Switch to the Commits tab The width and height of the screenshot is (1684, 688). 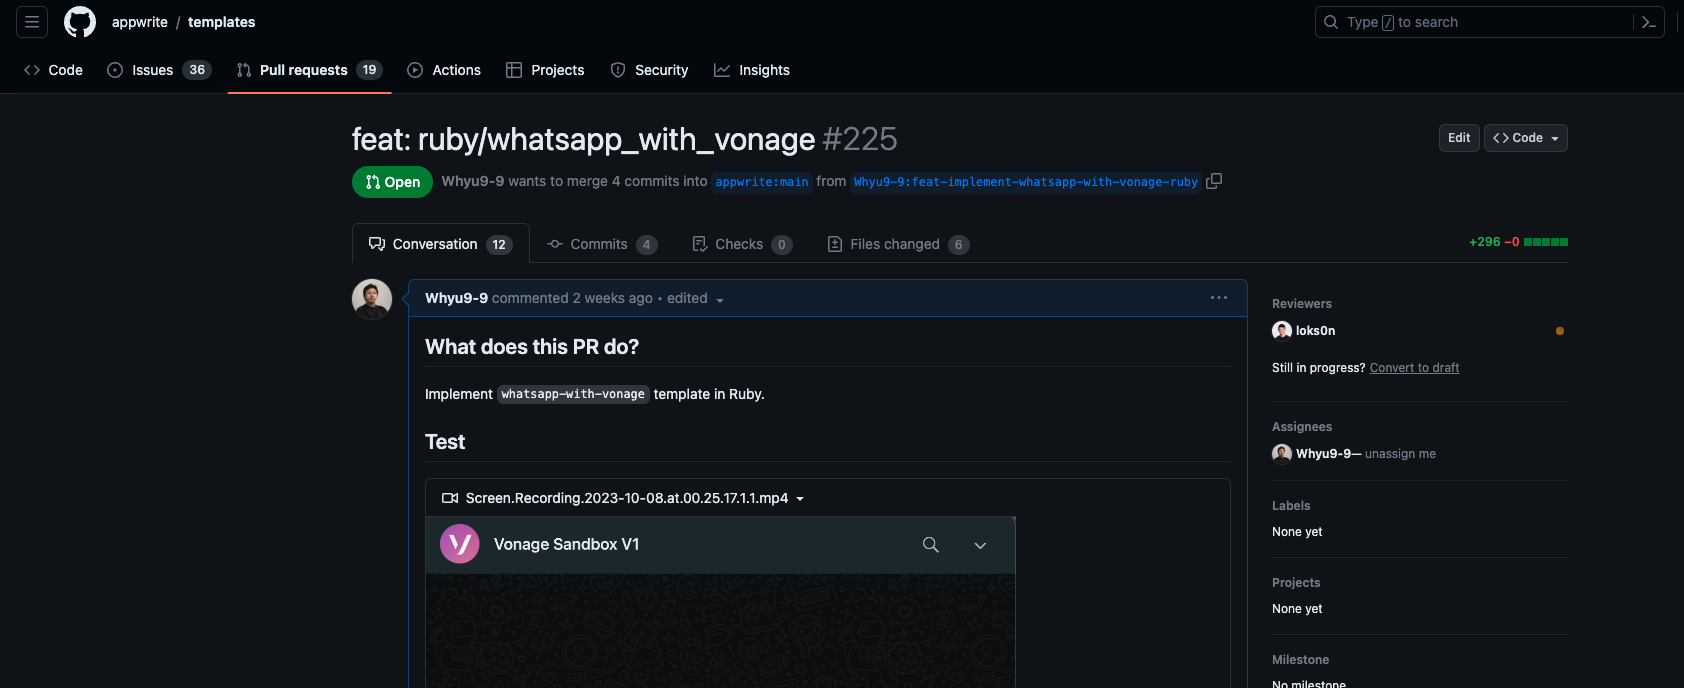coord(602,244)
